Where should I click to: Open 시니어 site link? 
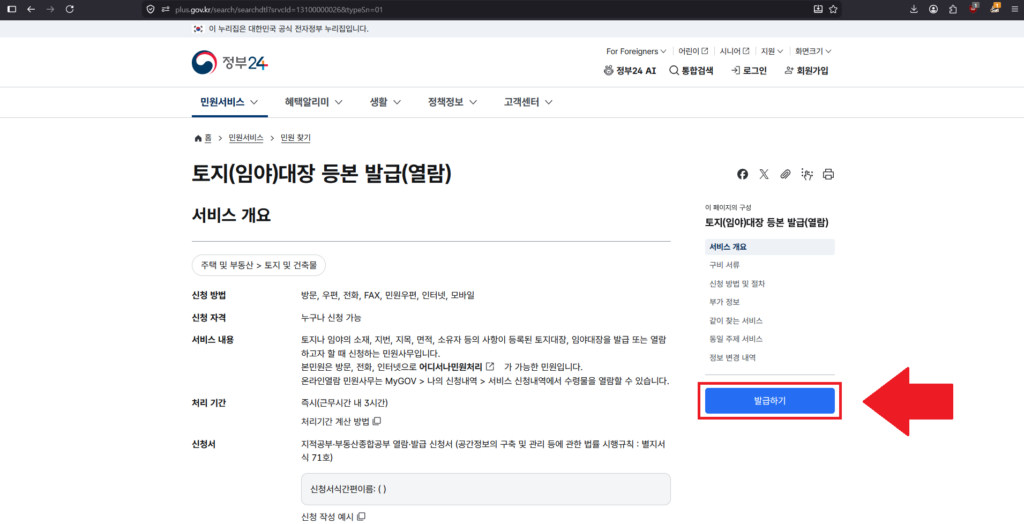735,51
